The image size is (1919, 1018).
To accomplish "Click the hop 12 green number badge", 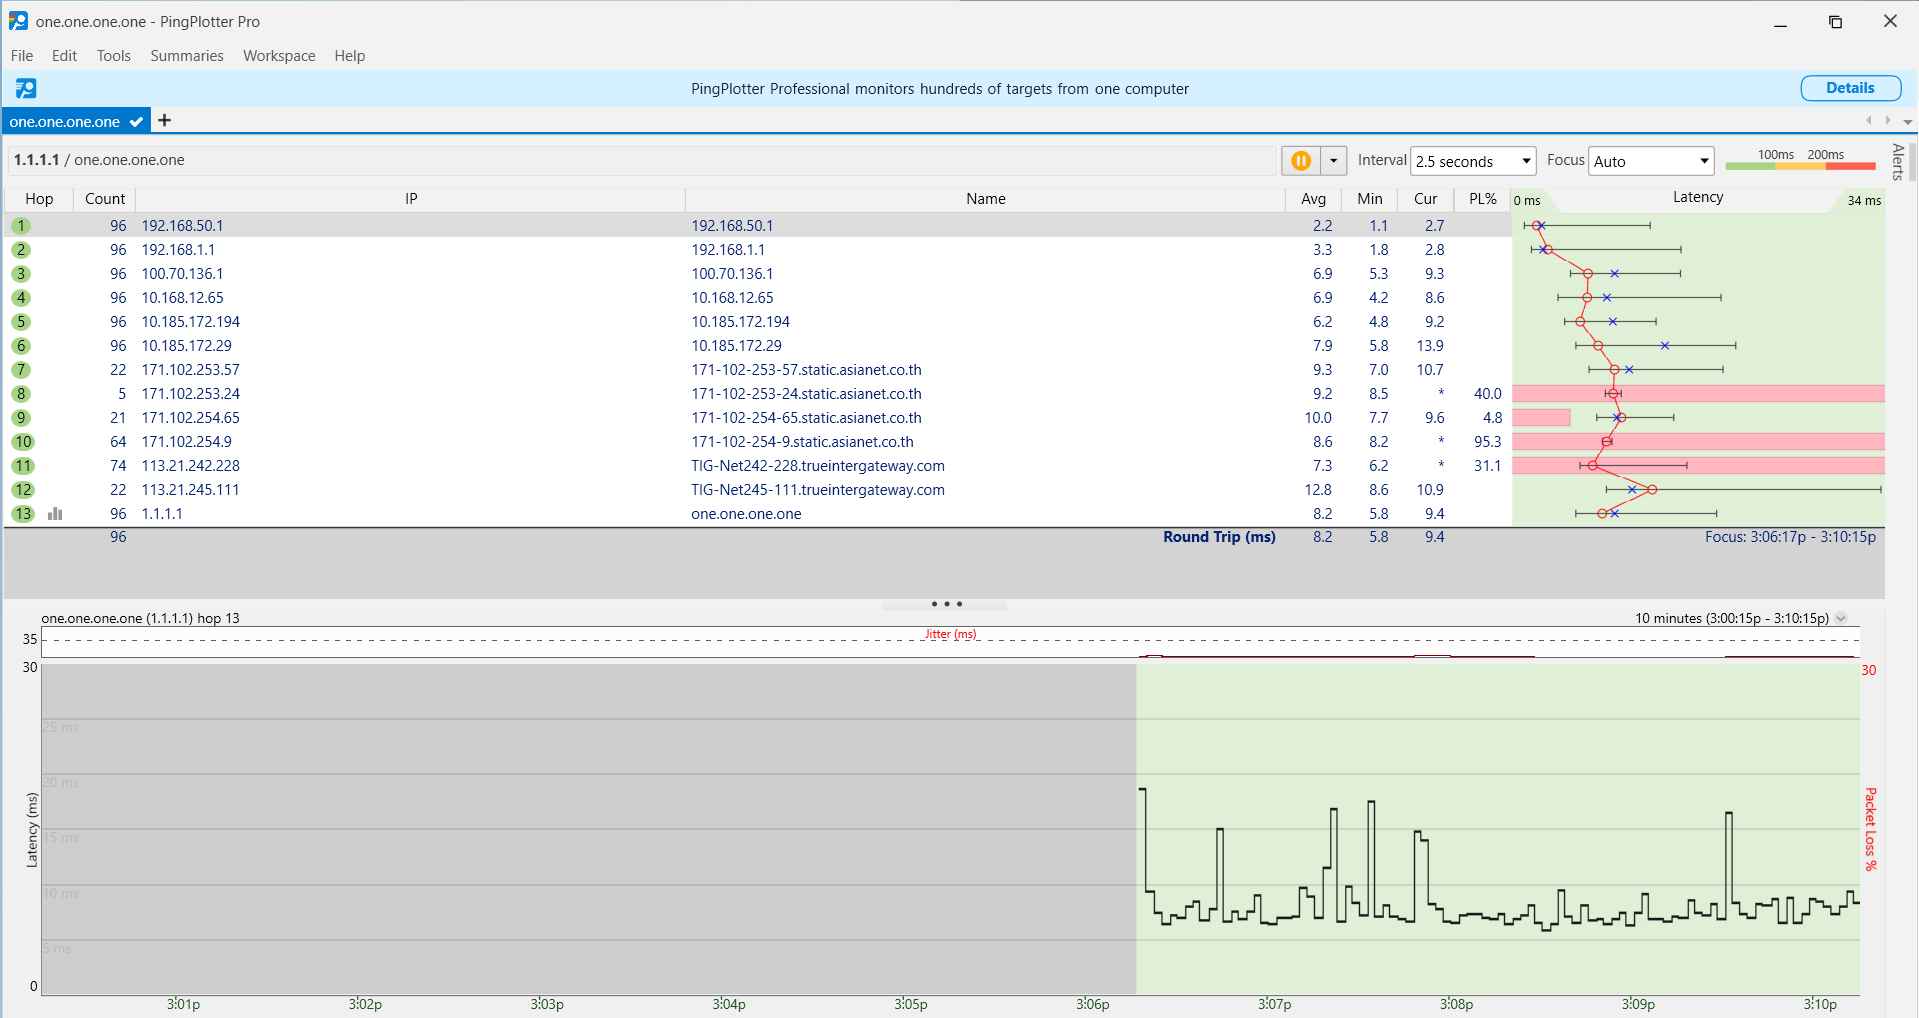I will (23, 490).
